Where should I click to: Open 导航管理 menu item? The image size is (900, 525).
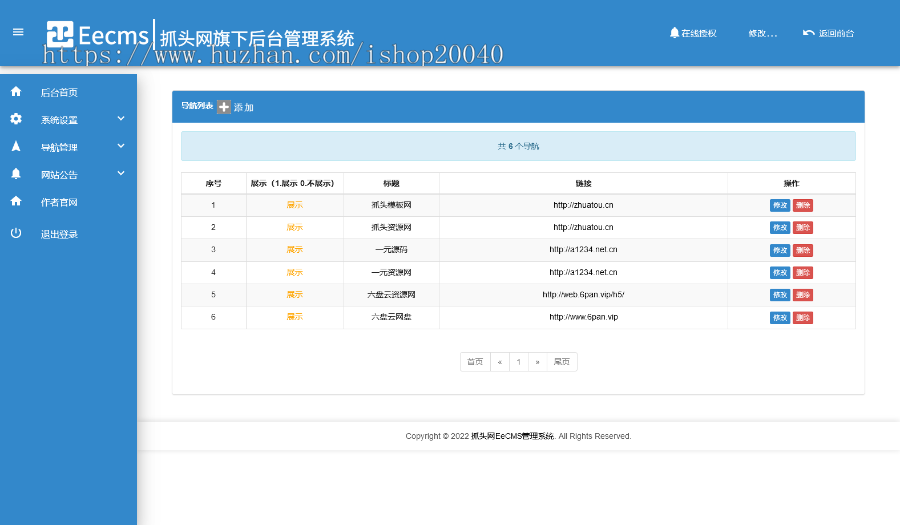pyautogui.click(x=59, y=147)
